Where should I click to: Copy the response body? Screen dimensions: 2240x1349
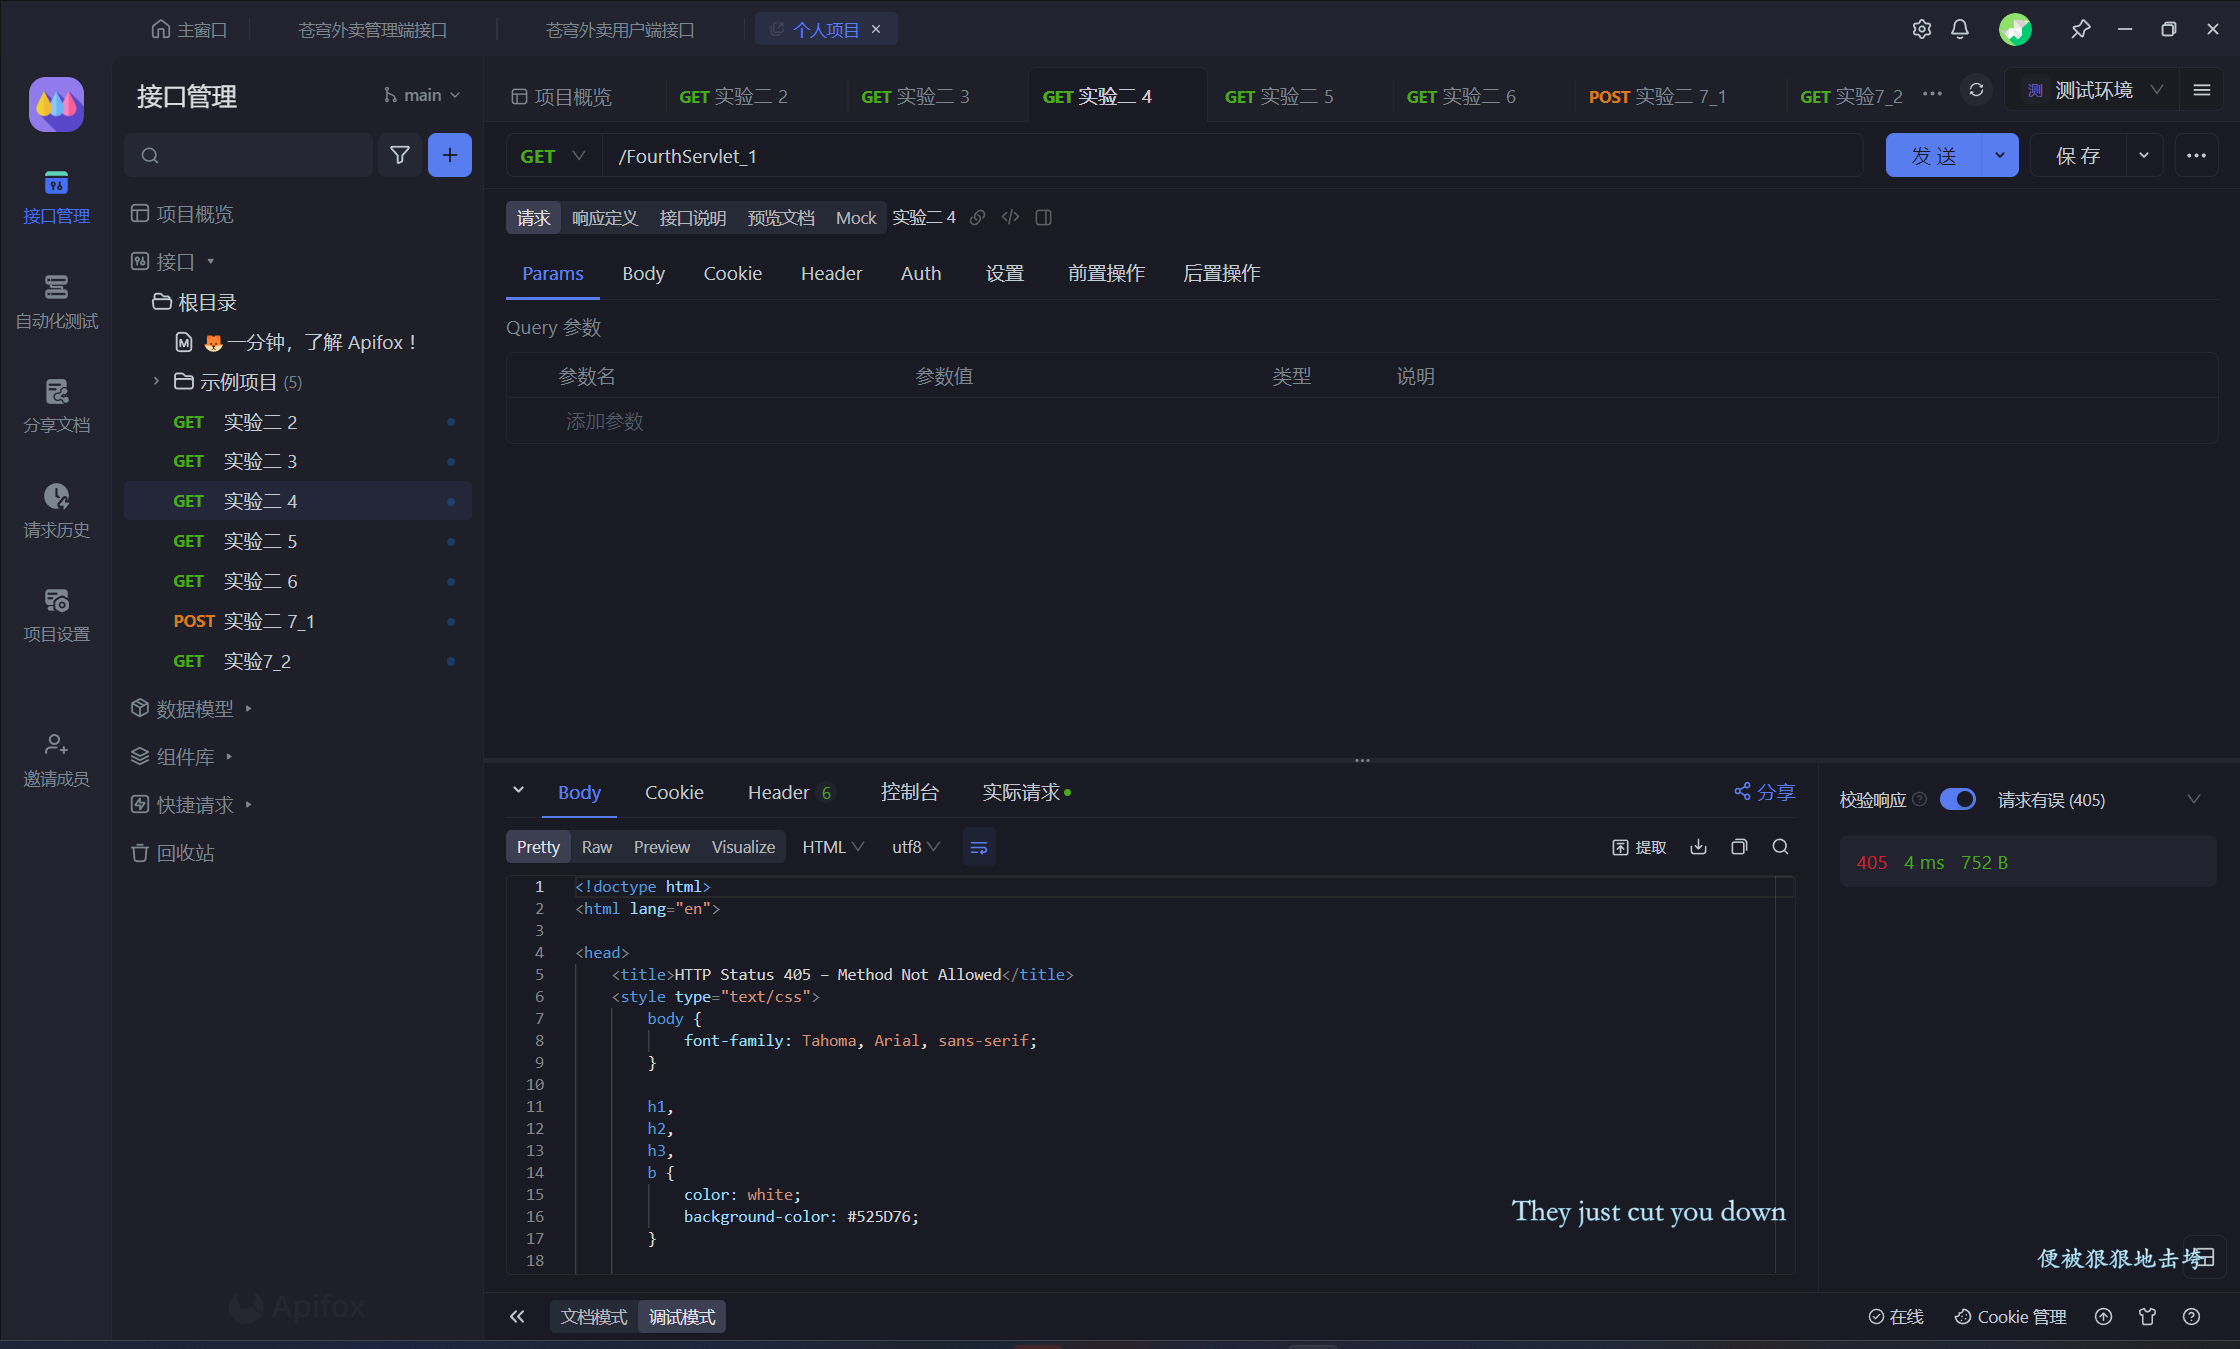[x=1739, y=847]
